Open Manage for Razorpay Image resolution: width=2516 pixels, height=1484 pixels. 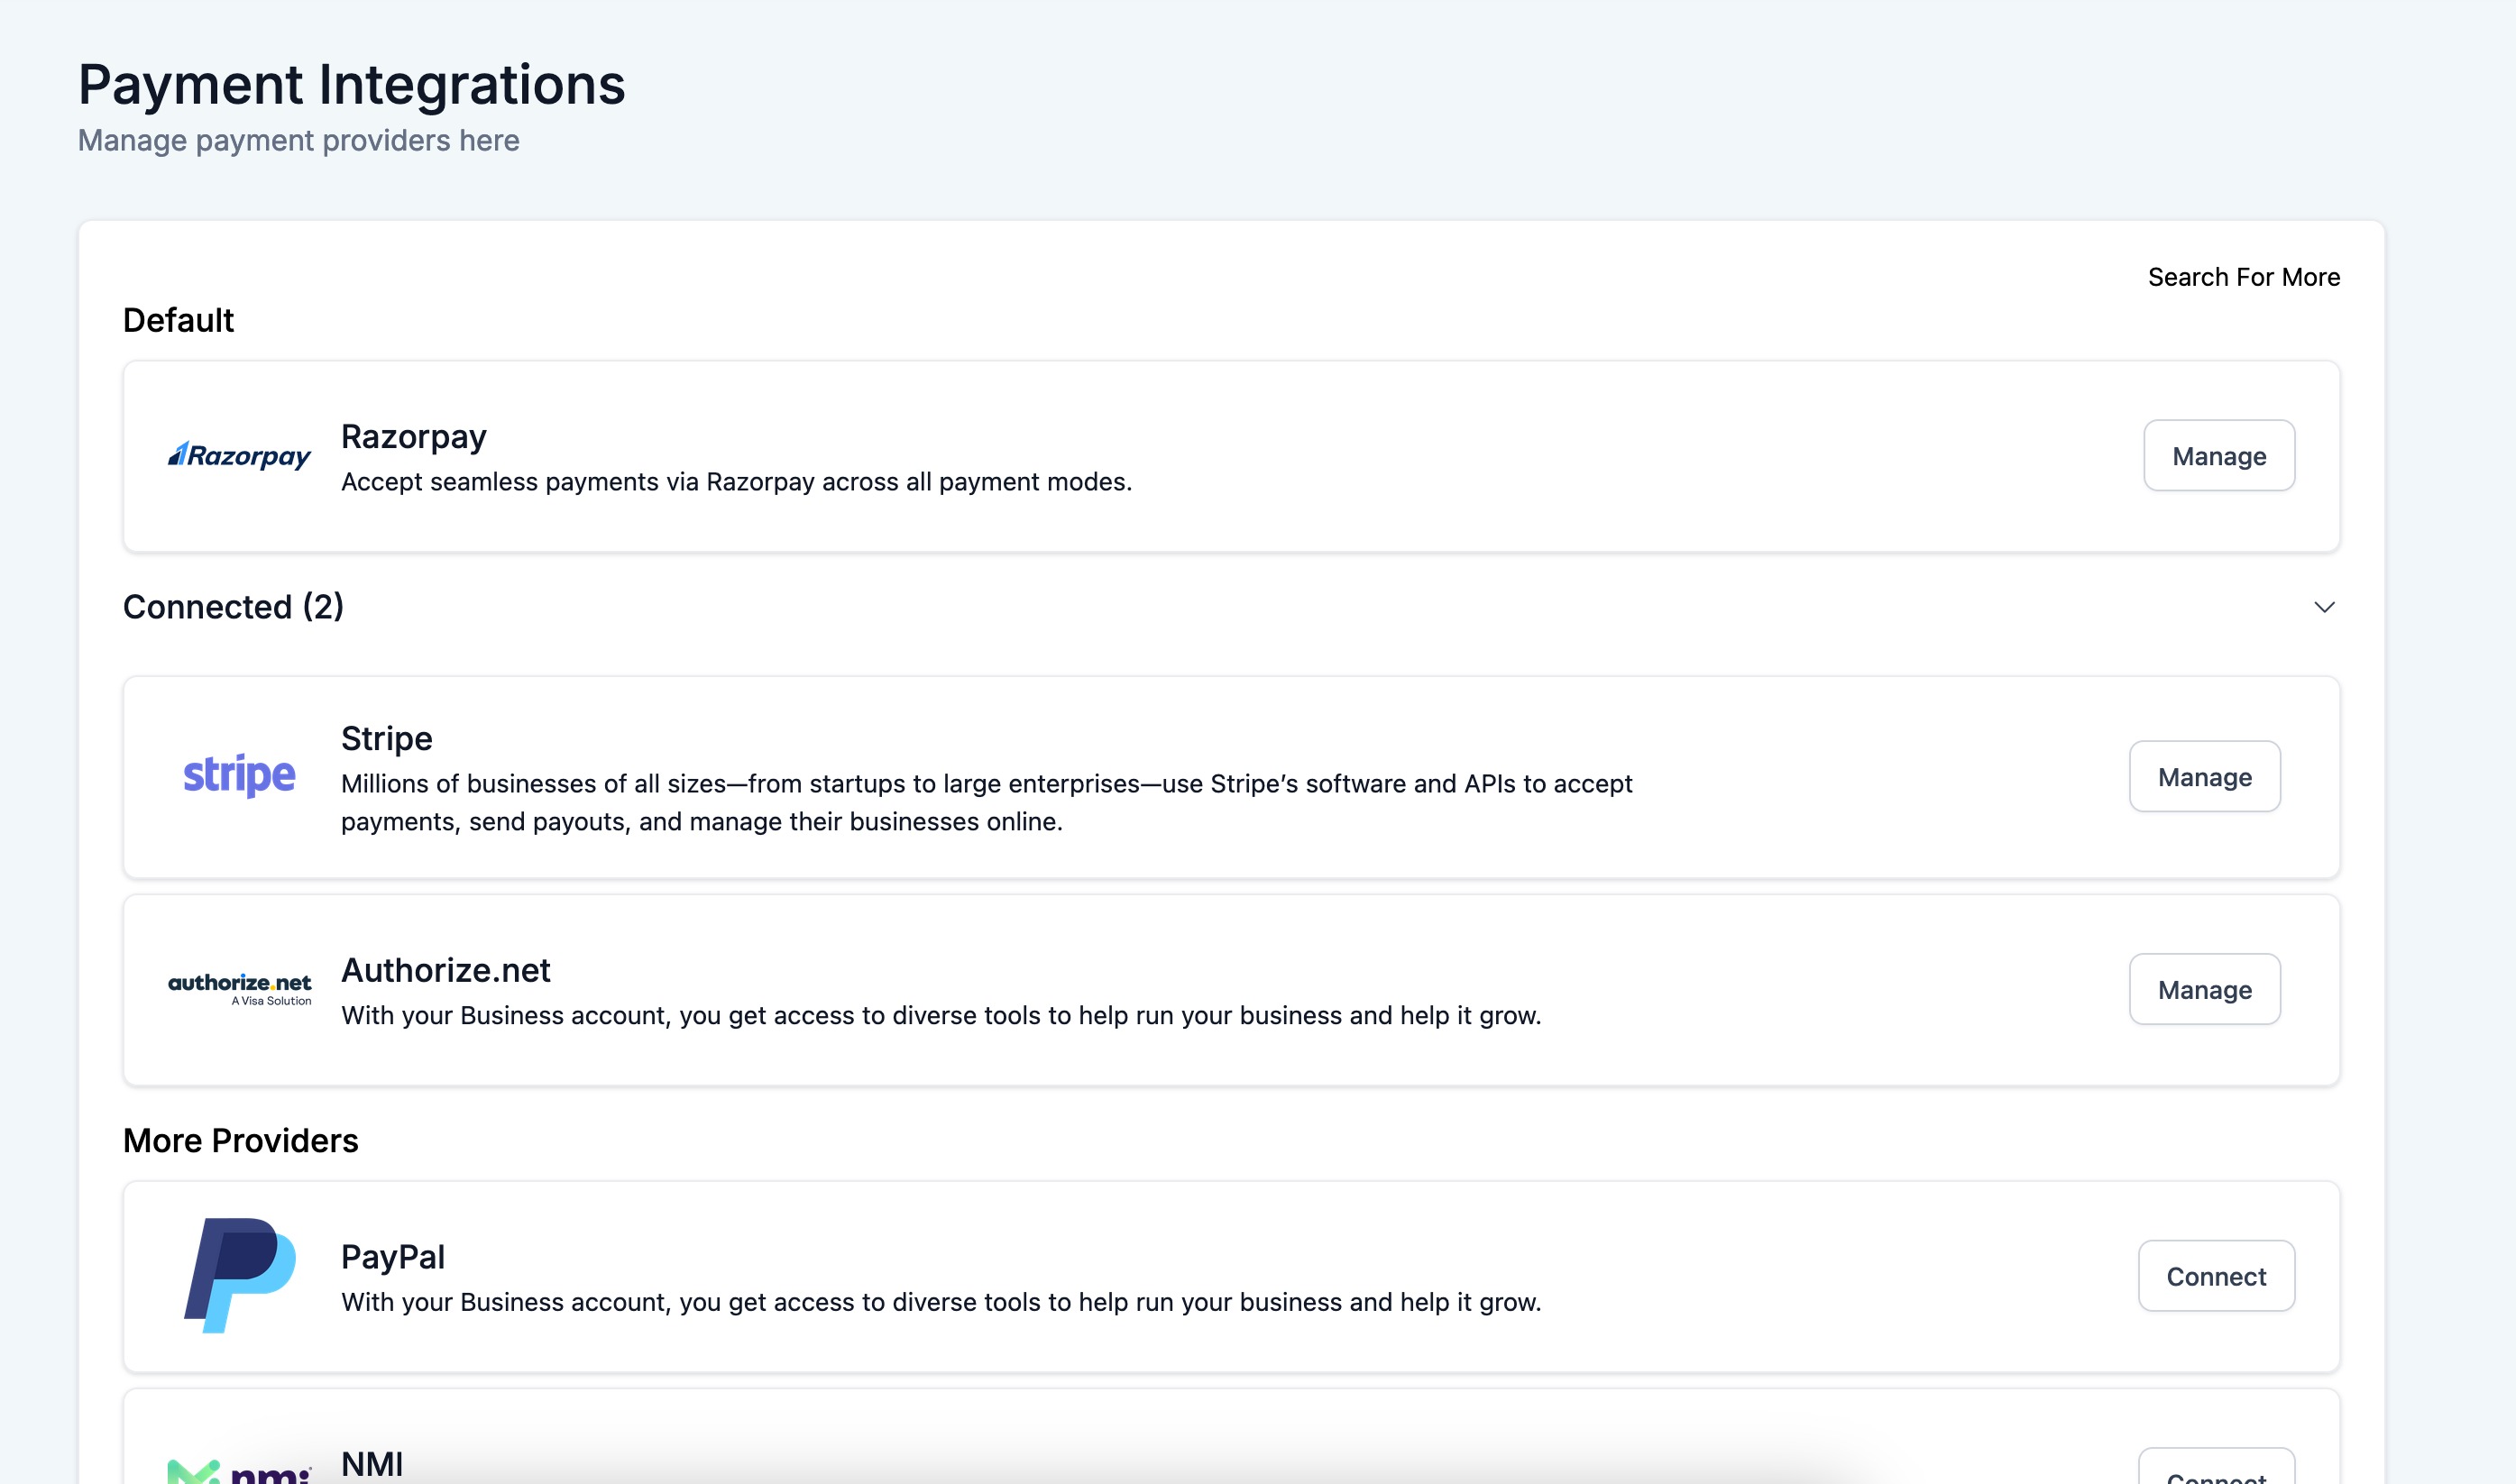[2218, 456]
